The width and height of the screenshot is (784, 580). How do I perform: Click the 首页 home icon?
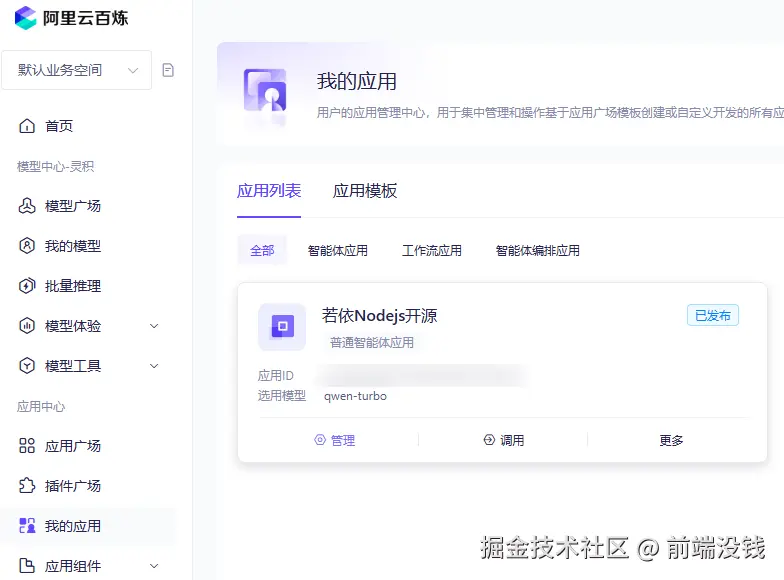tap(27, 126)
